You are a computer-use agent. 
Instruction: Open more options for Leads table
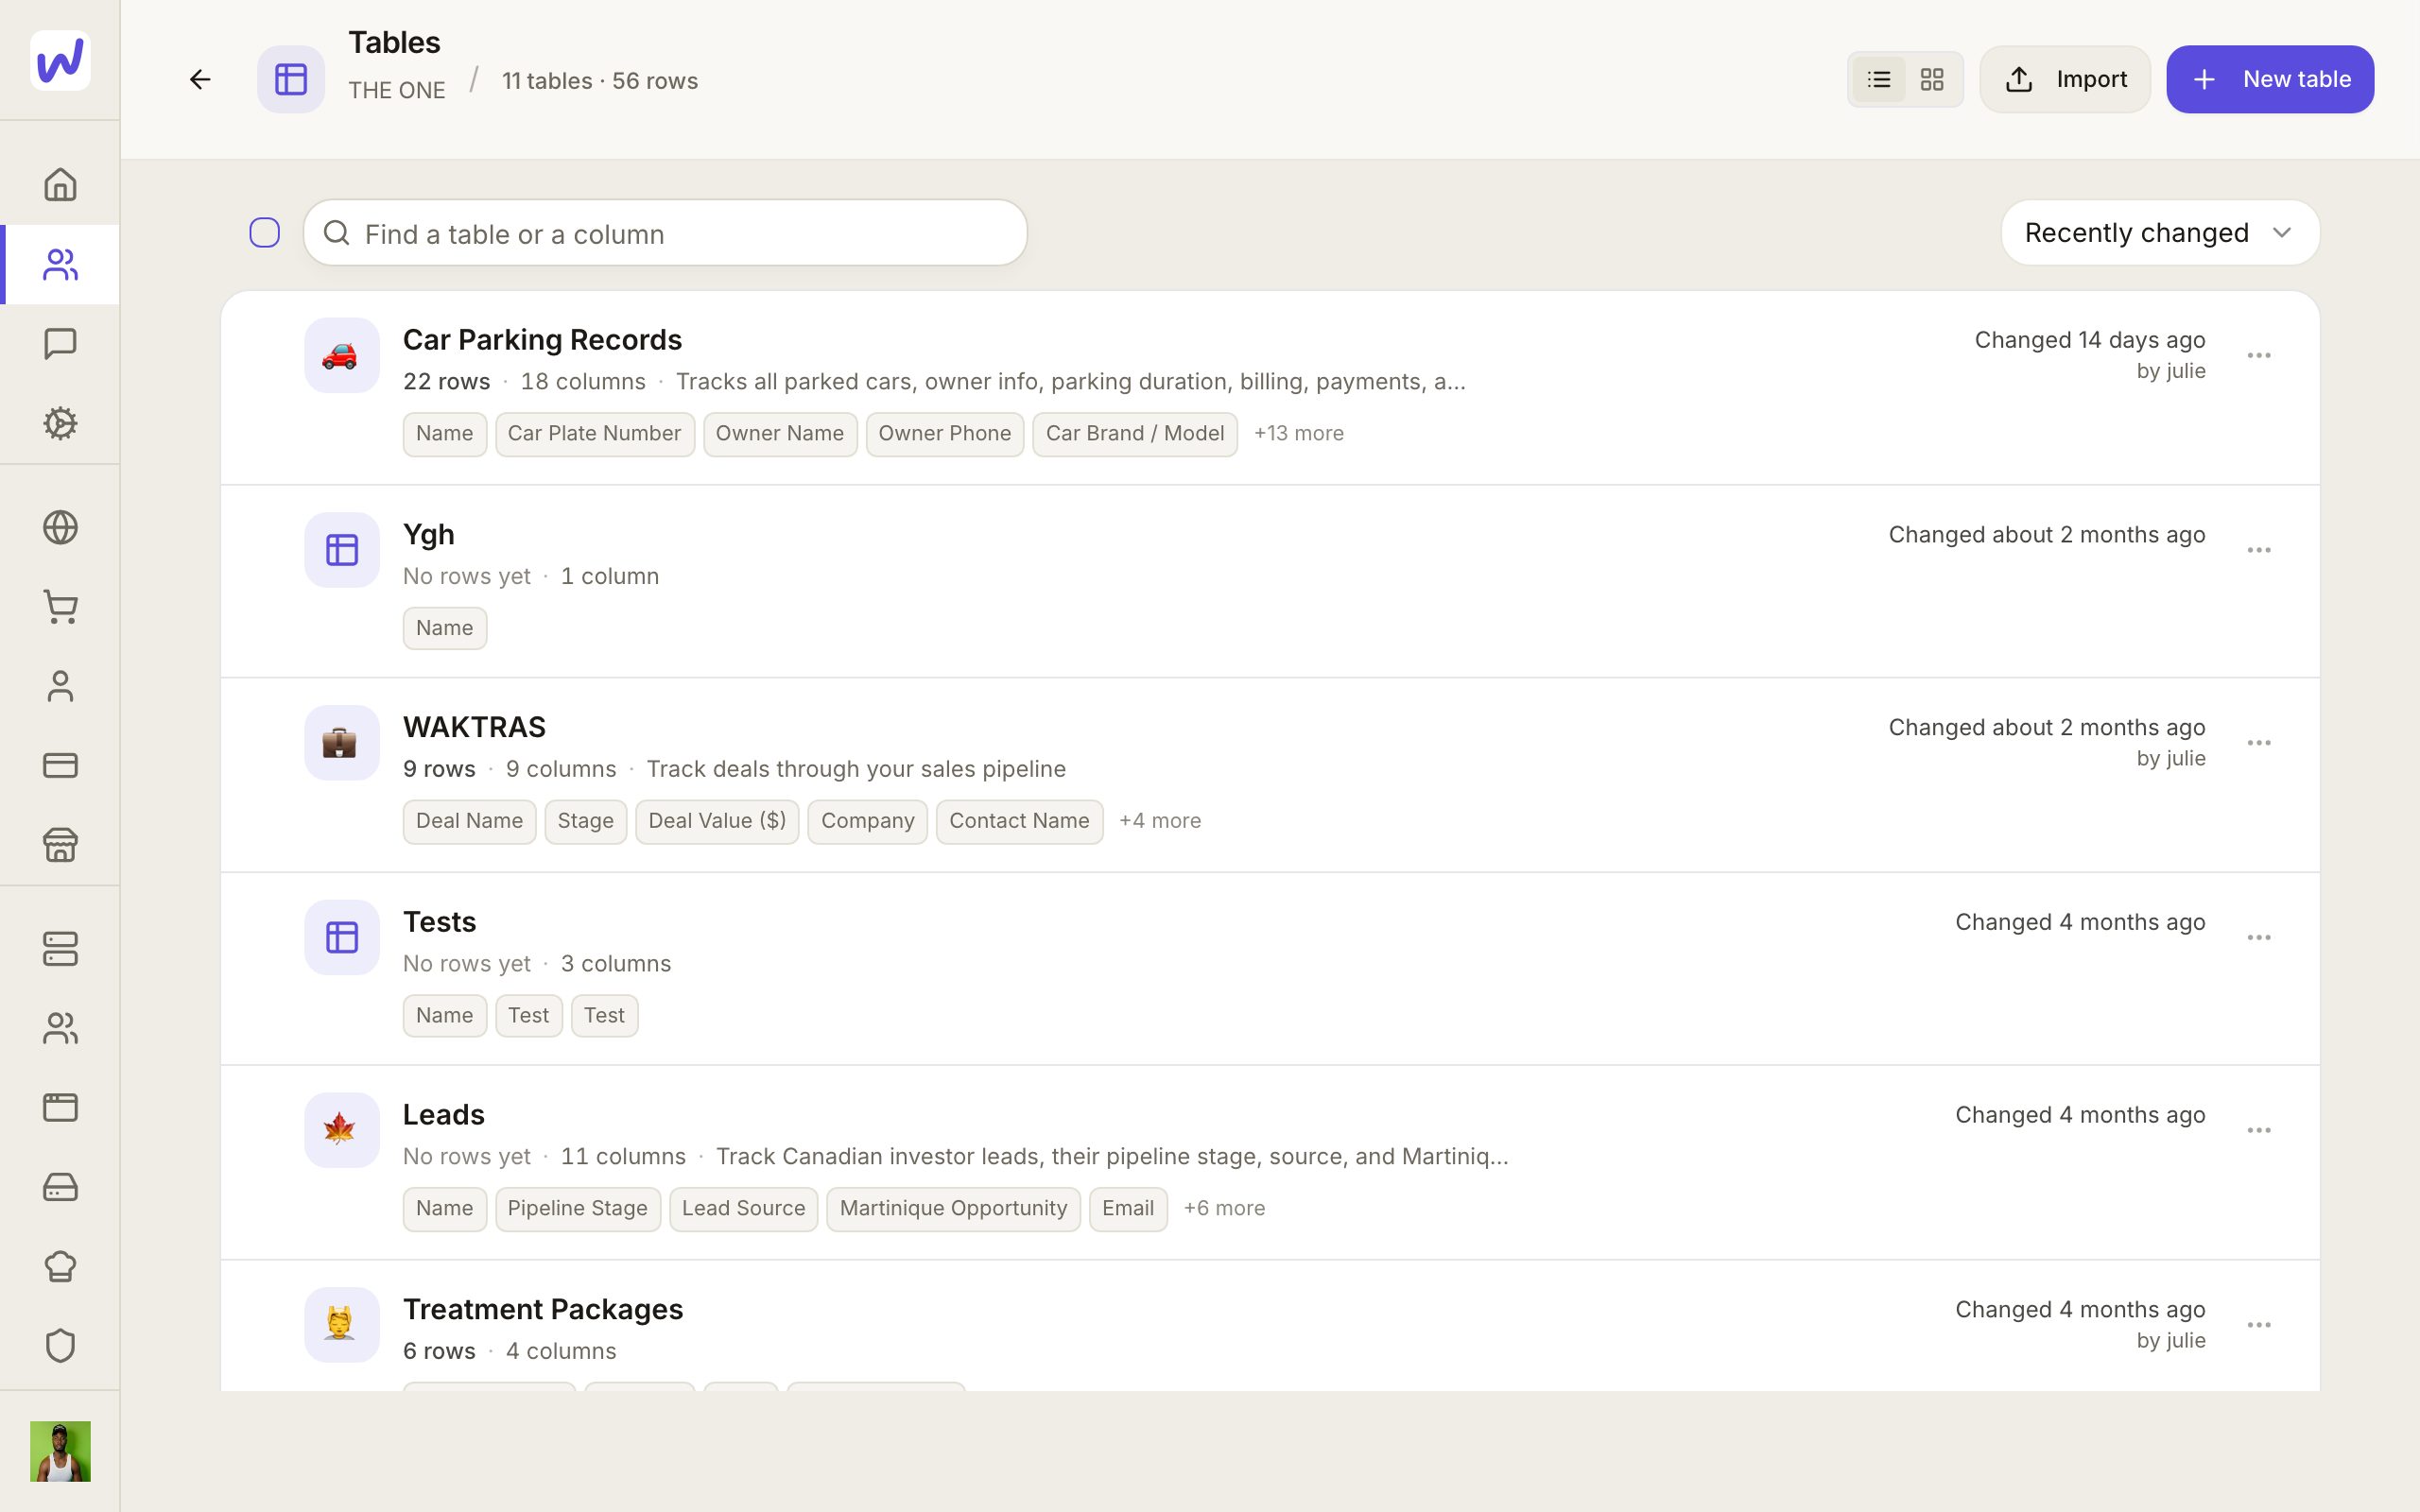pyautogui.click(x=2259, y=1130)
